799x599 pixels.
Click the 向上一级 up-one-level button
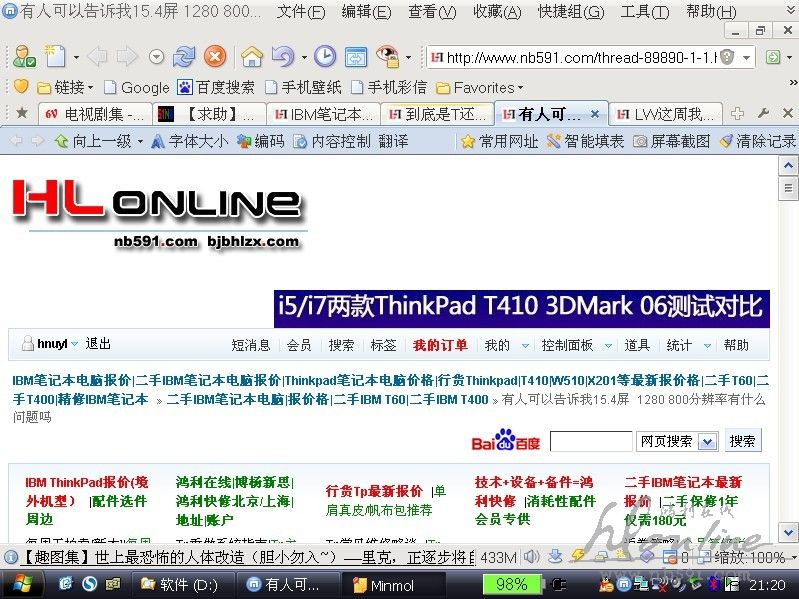click(x=93, y=141)
